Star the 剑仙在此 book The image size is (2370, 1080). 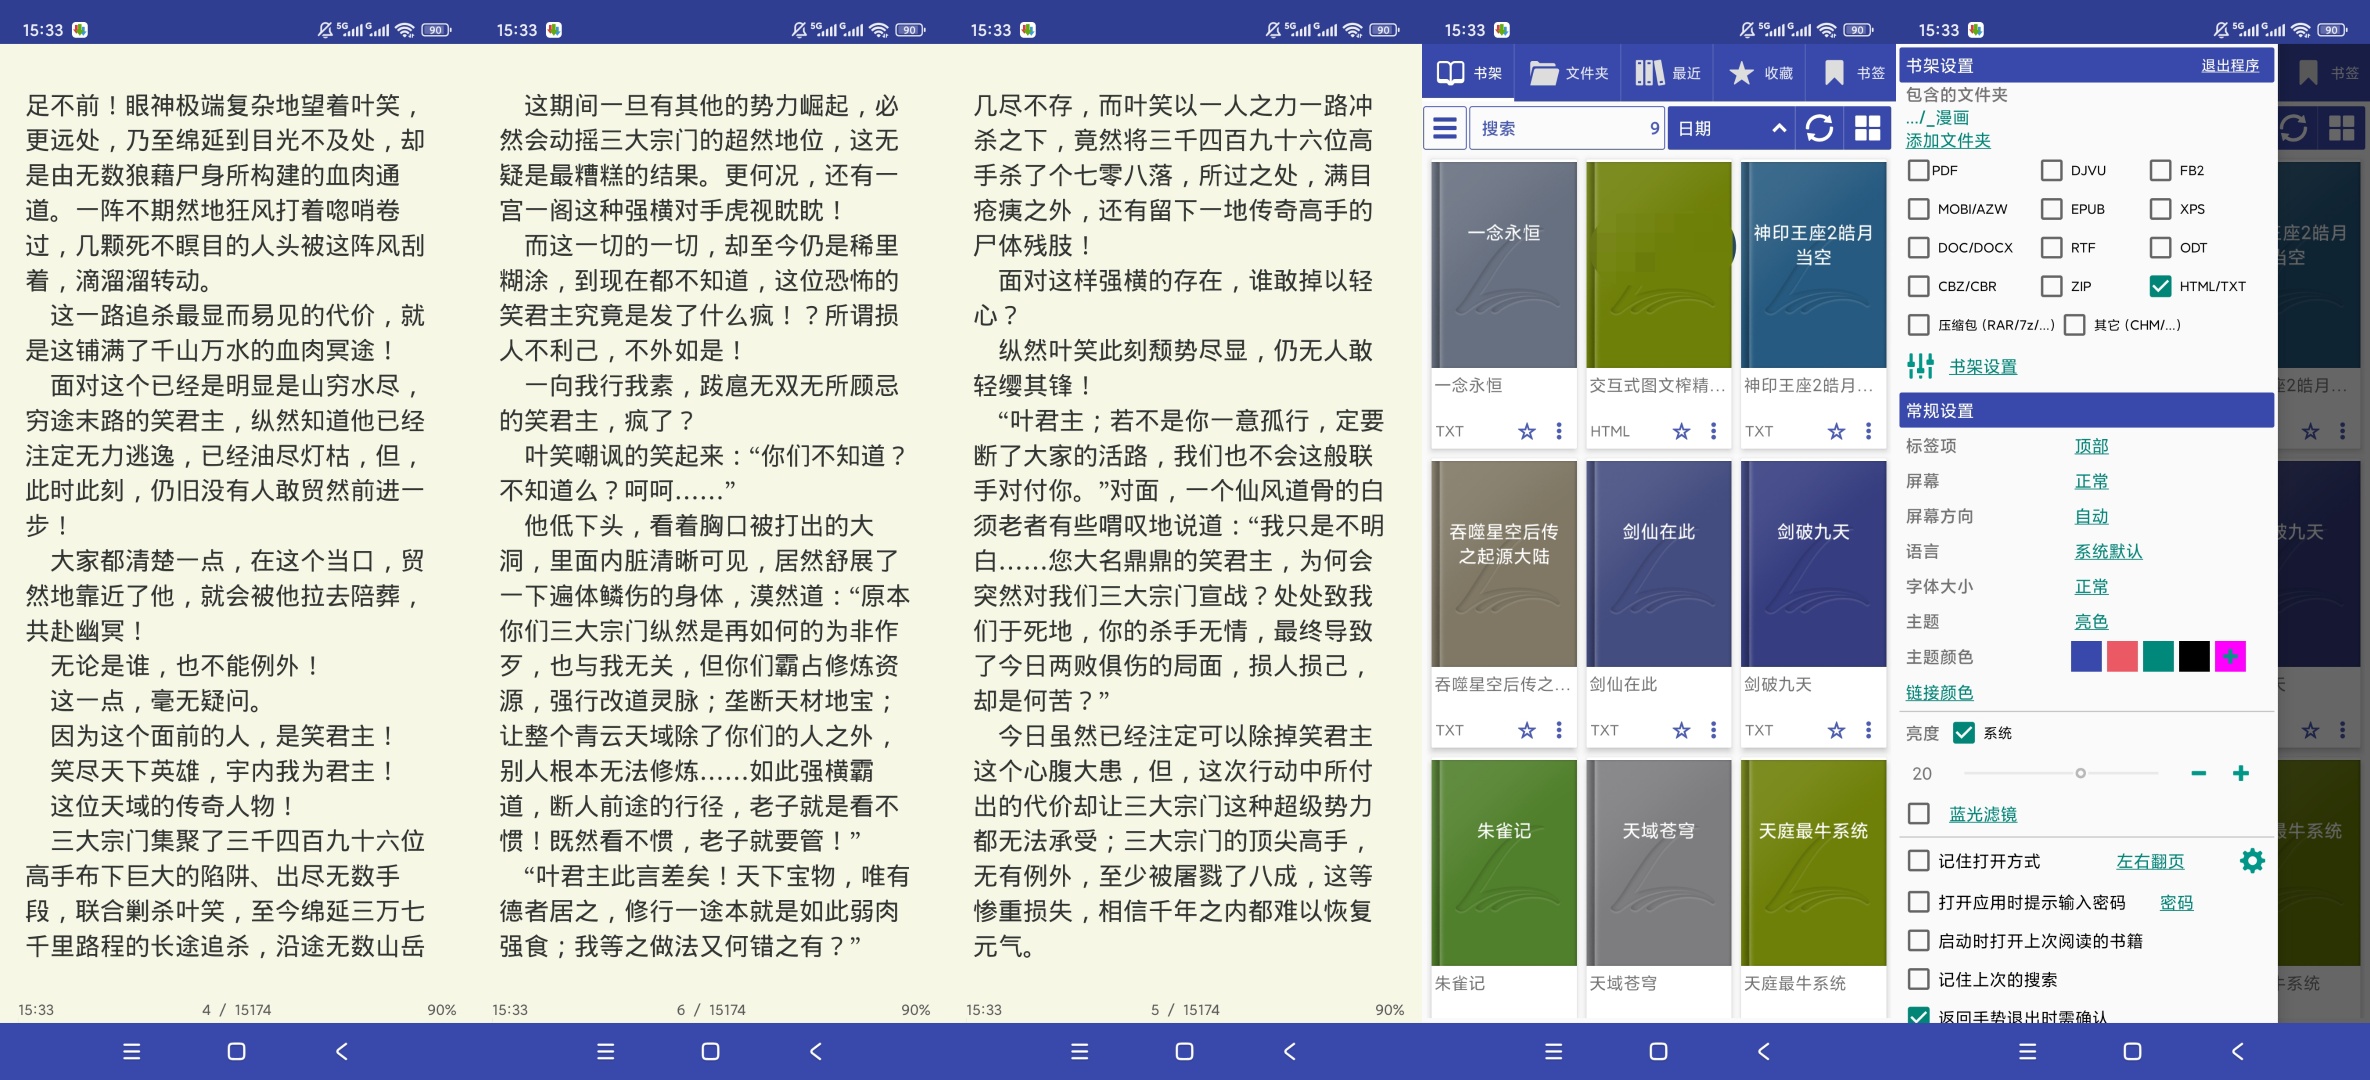click(x=1682, y=730)
